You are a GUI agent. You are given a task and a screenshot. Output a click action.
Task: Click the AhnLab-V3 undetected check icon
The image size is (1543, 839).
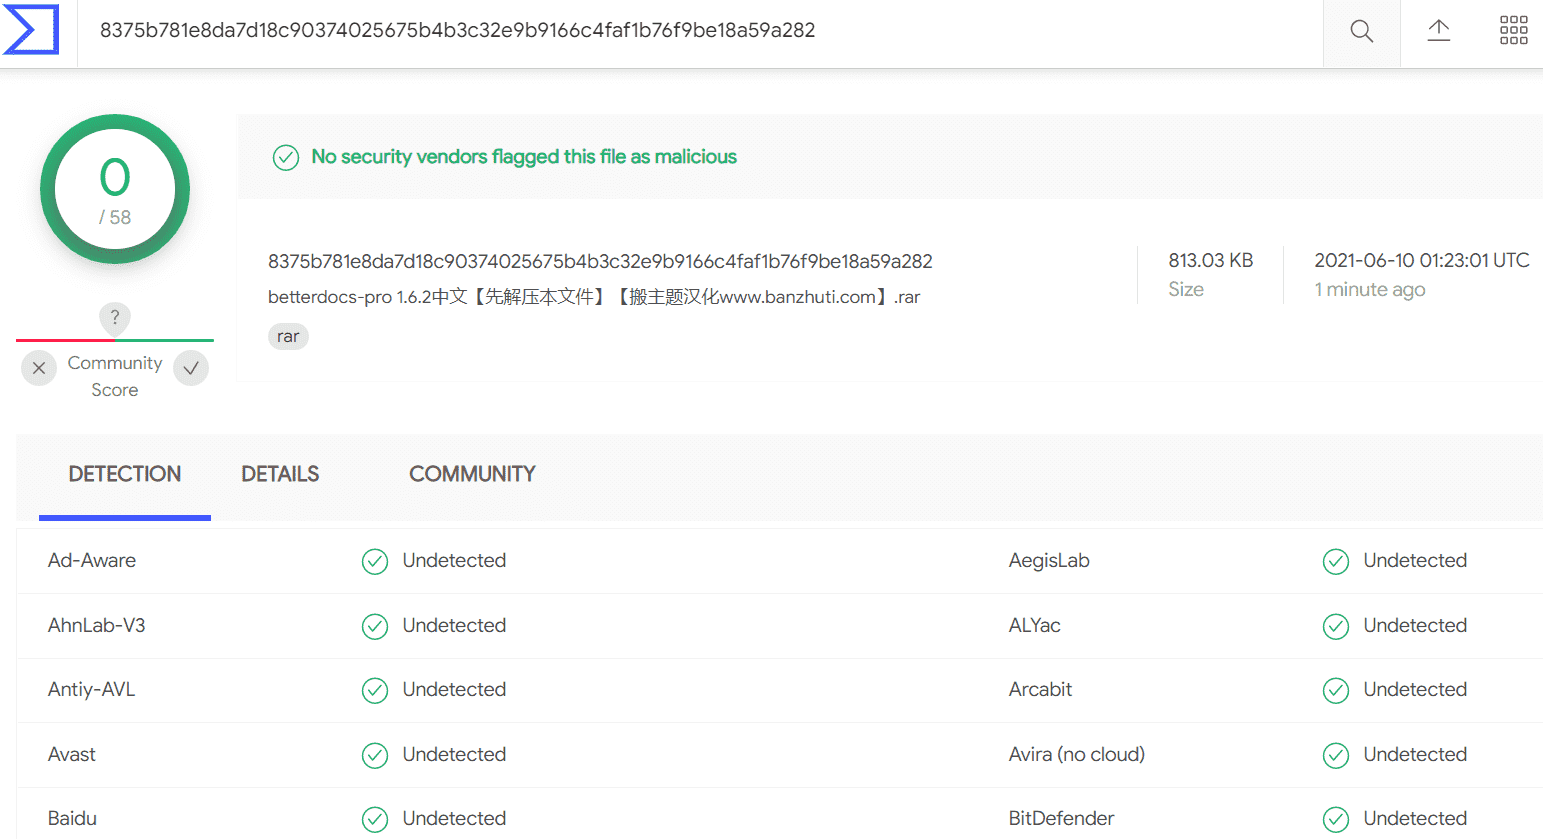pos(375,627)
